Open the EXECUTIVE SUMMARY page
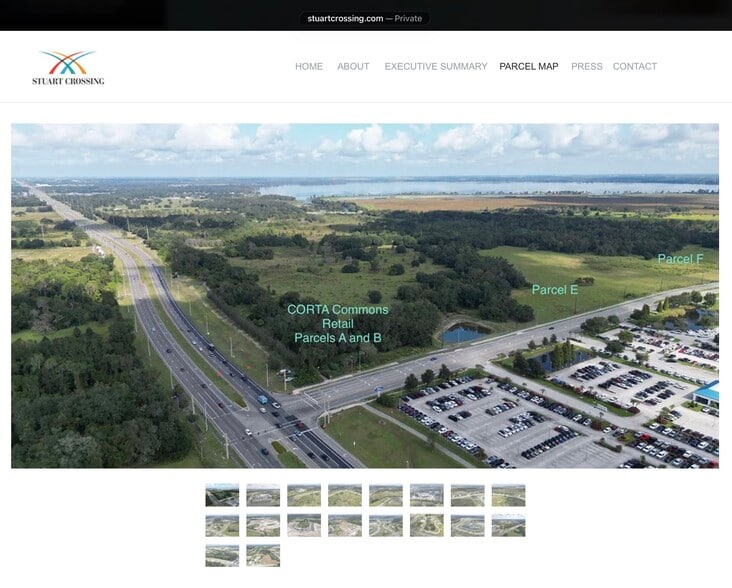The width and height of the screenshot is (732, 588). (x=436, y=67)
